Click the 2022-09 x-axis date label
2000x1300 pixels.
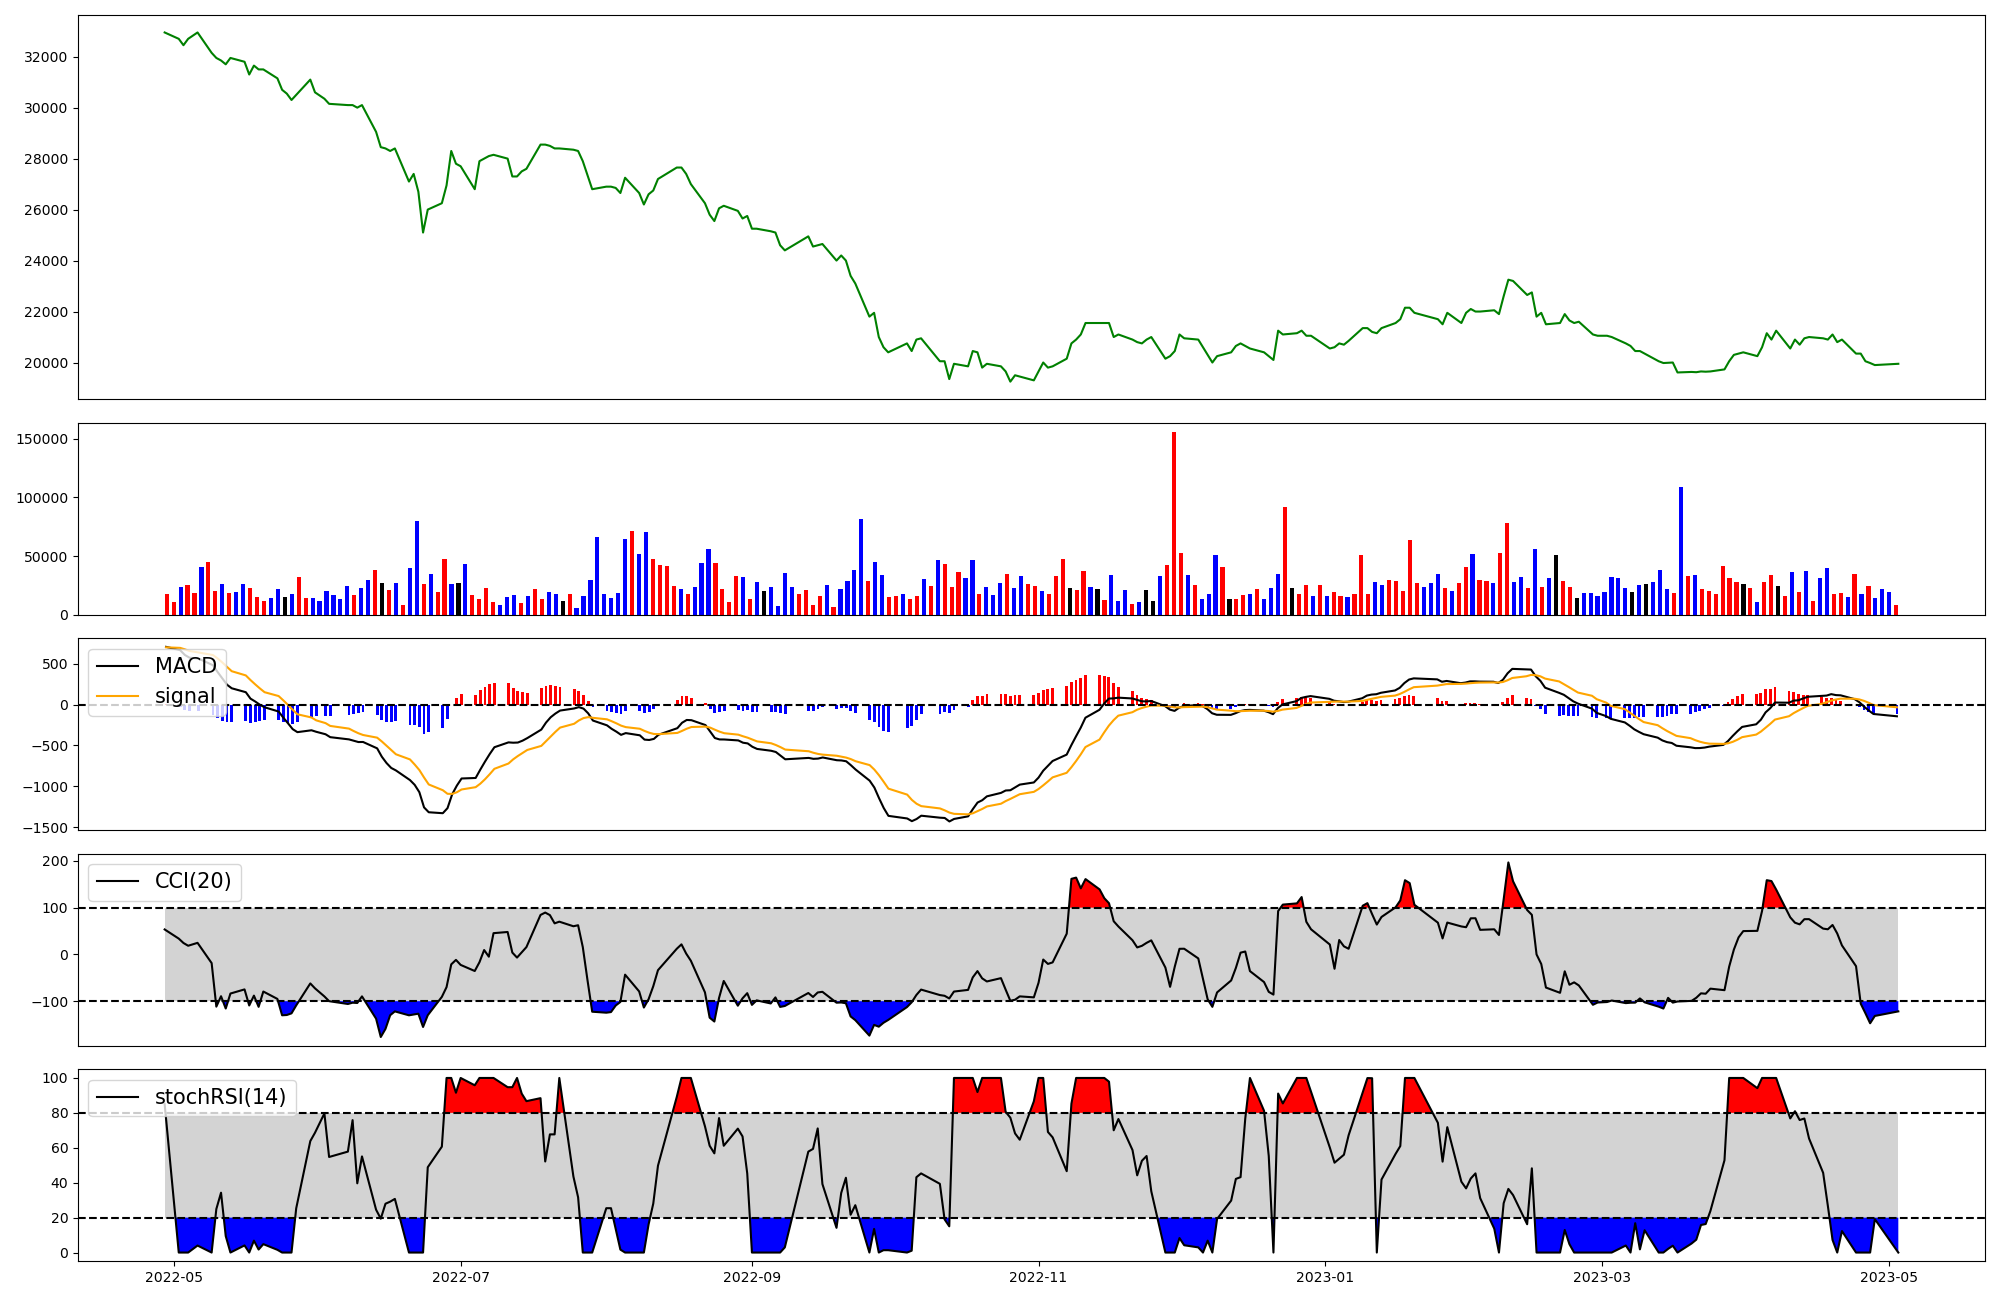752,1277
